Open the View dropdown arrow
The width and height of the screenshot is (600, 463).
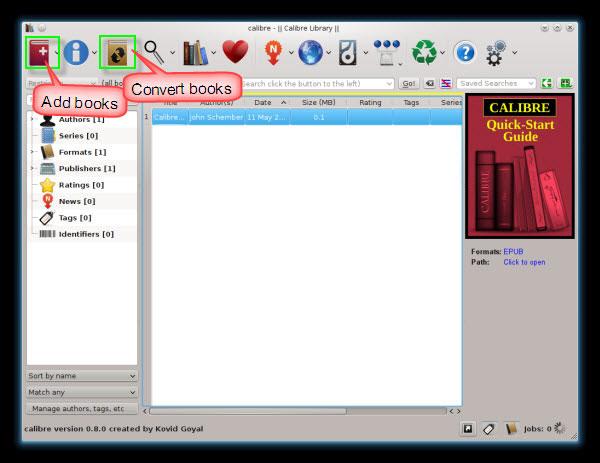(x=172, y=53)
